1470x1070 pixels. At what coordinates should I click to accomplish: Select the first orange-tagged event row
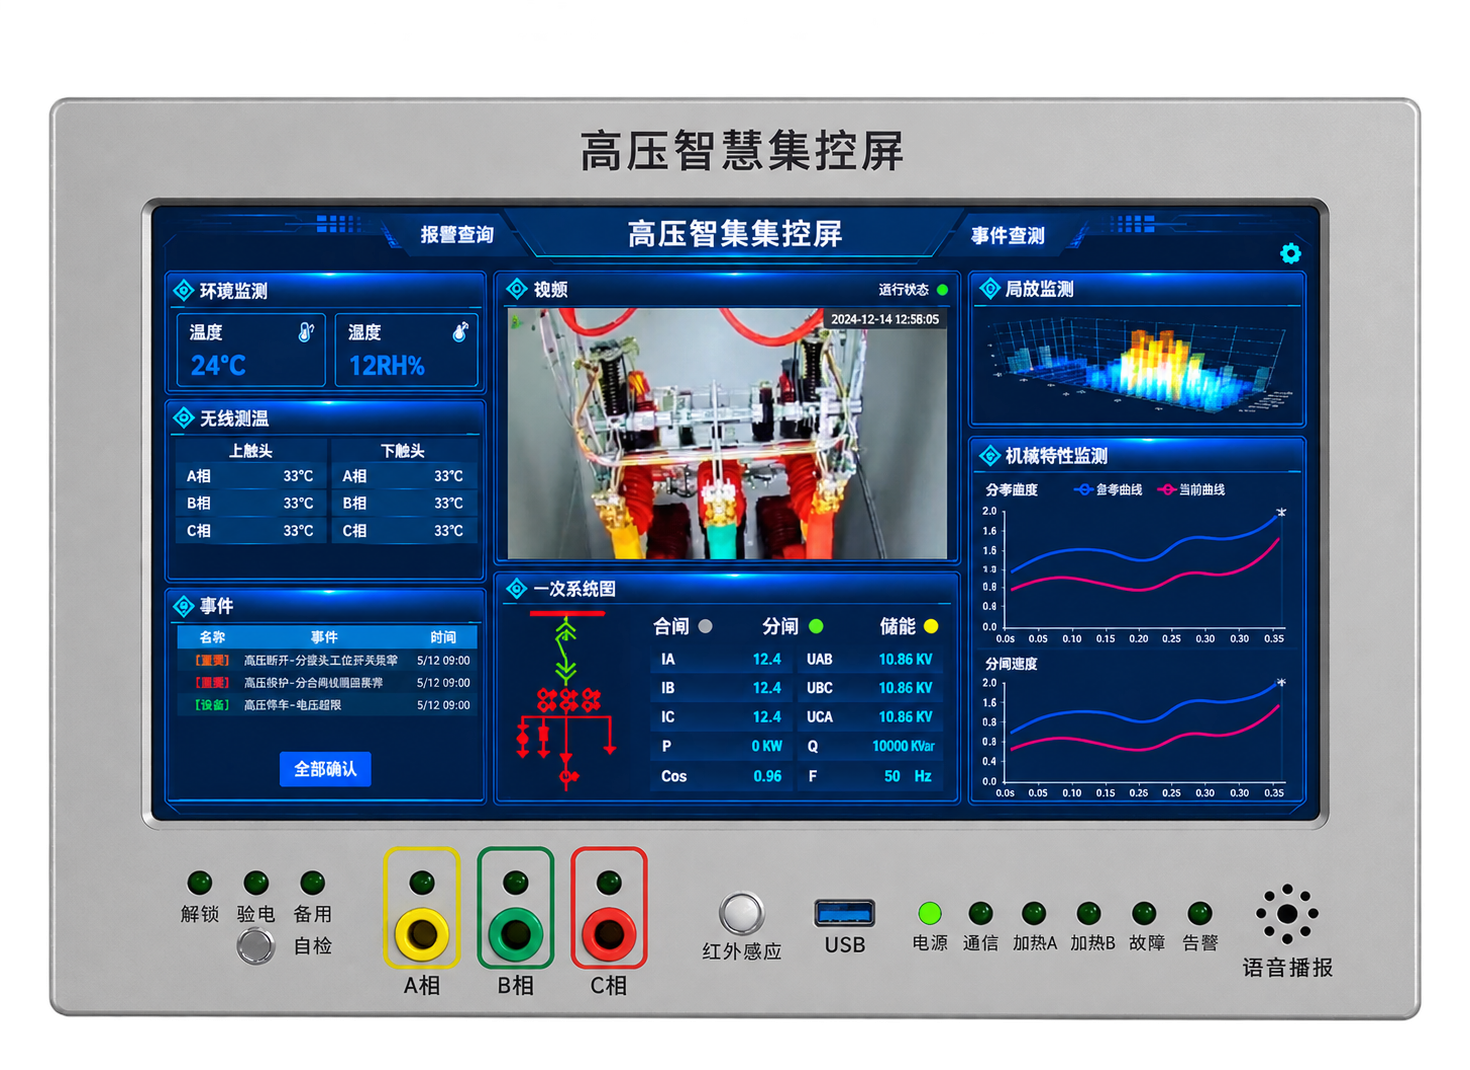click(x=326, y=661)
